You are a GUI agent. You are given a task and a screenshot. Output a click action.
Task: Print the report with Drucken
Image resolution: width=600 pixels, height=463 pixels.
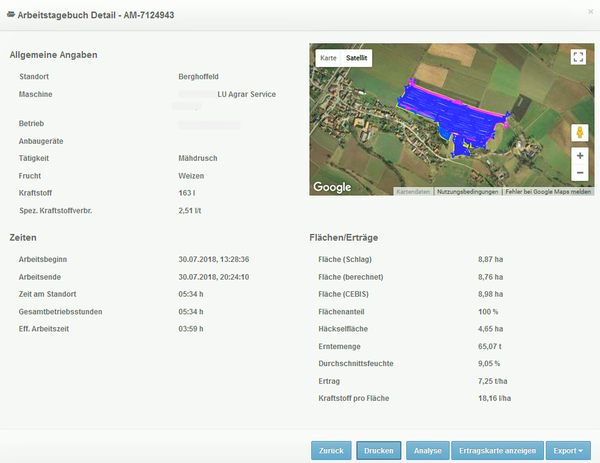(x=378, y=450)
